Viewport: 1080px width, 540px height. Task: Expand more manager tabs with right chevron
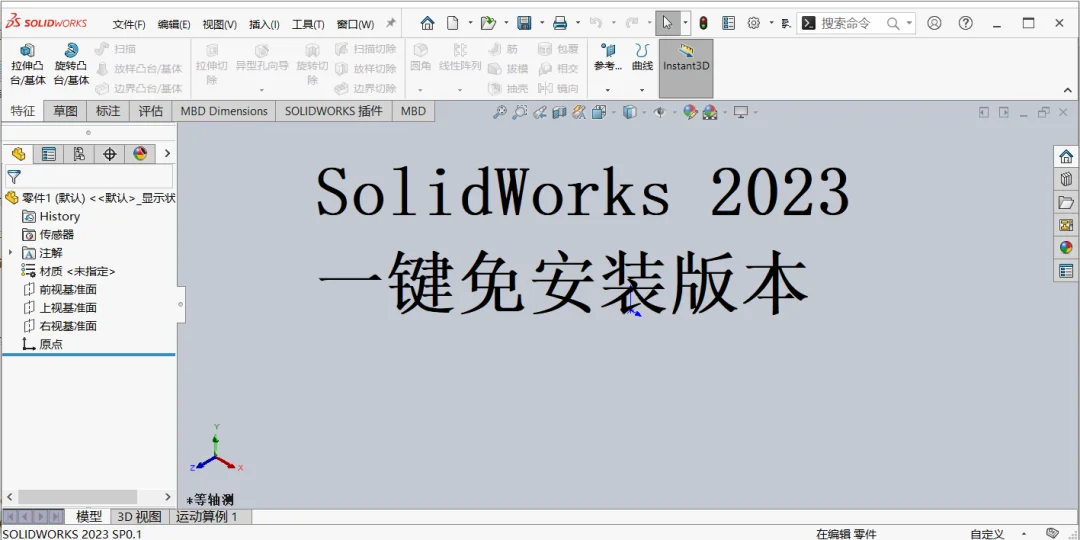pos(167,154)
